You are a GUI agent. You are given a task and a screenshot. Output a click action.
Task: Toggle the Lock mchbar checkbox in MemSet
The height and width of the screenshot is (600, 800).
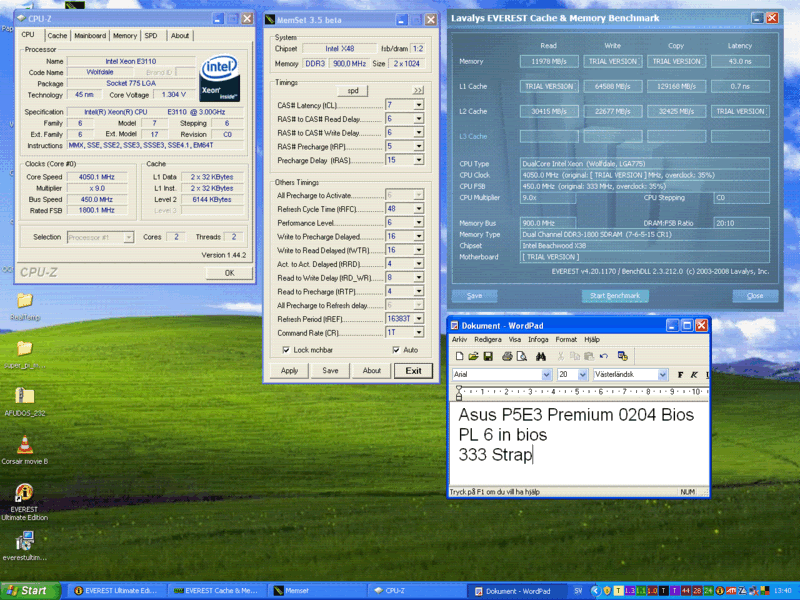point(286,350)
